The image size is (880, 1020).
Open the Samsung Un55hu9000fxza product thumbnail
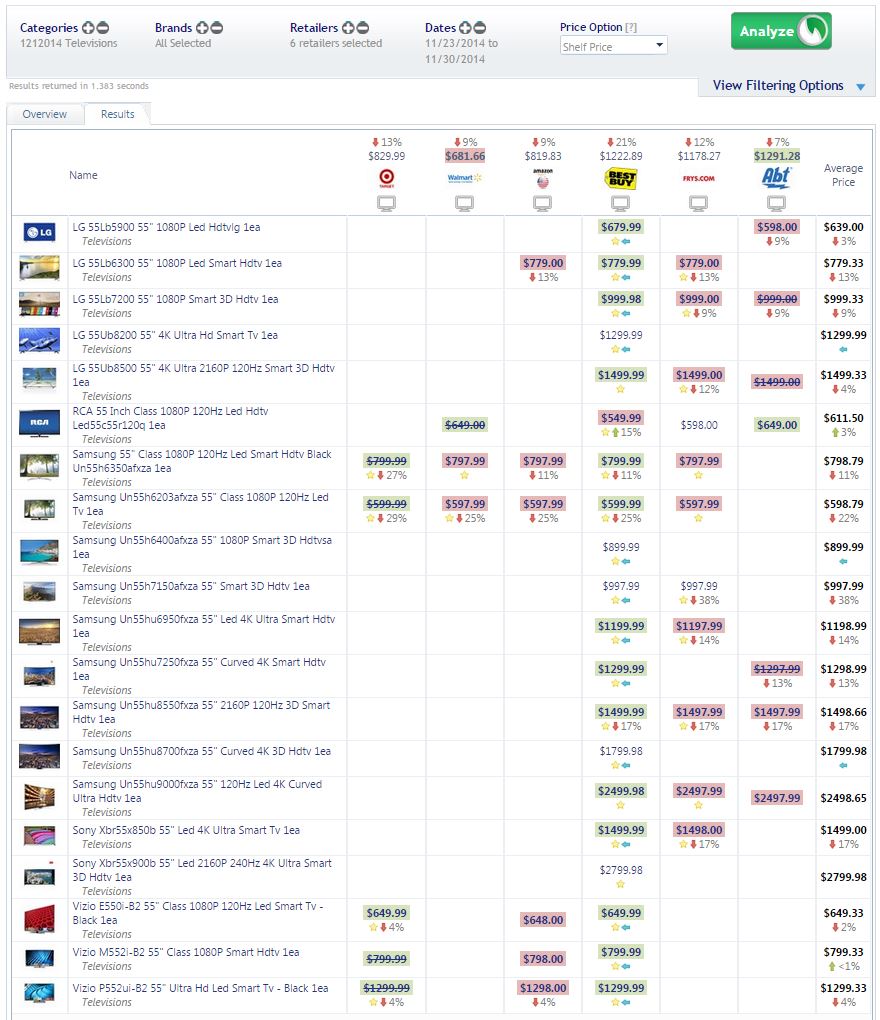(x=40, y=798)
